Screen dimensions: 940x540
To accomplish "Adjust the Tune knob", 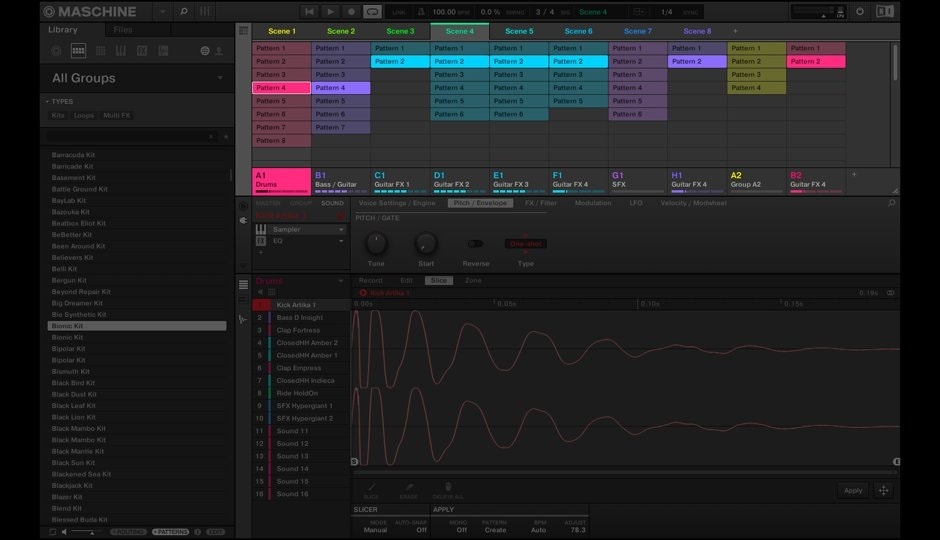I will coord(376,243).
